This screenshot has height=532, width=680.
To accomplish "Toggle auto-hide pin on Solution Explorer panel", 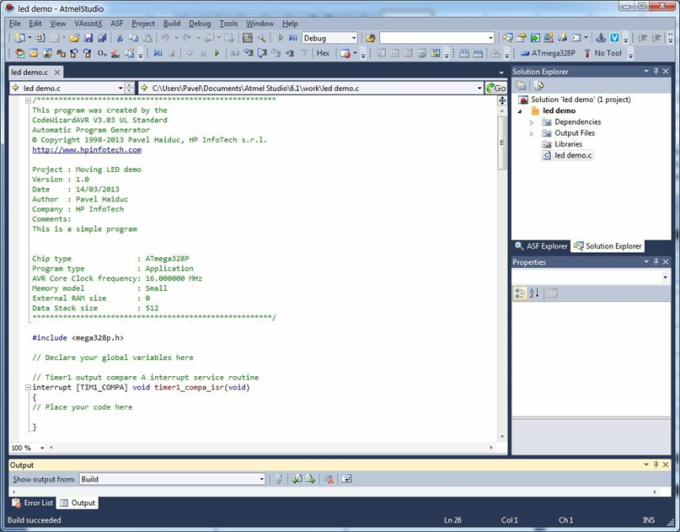I will (656, 71).
